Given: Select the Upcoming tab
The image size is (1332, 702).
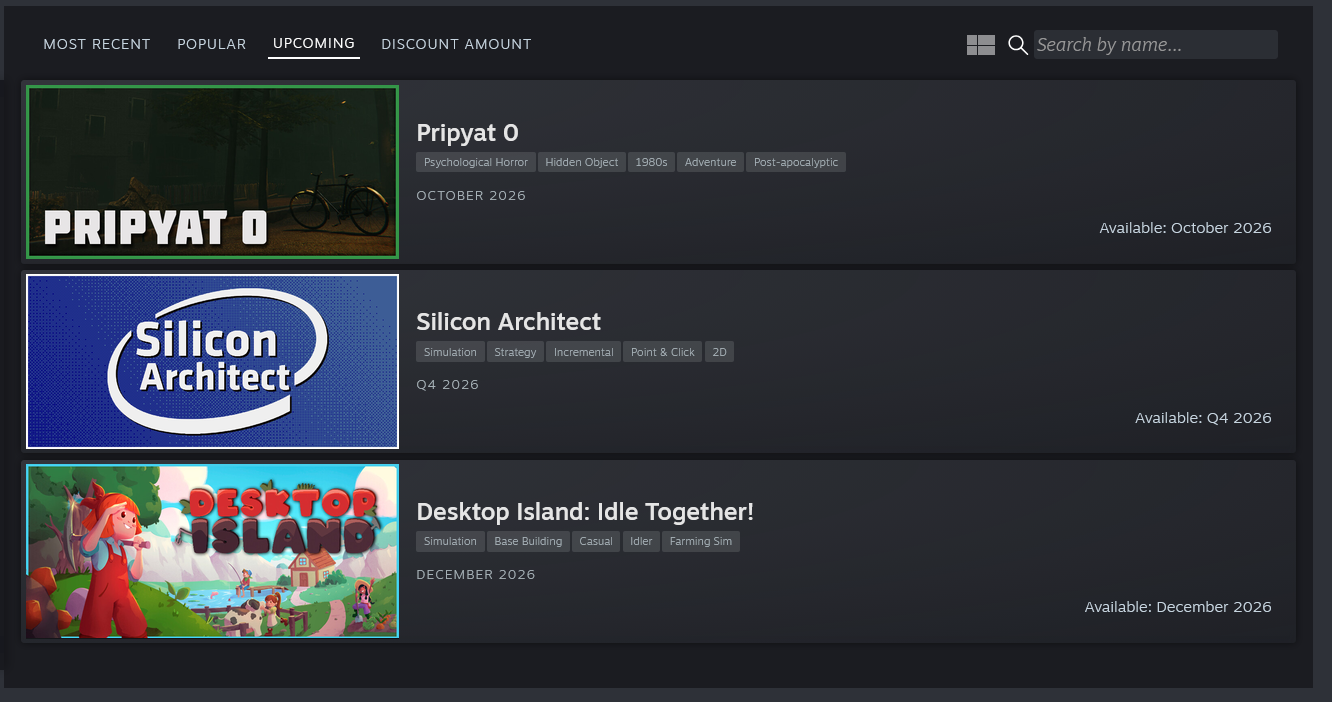Looking at the screenshot, I should pyautogui.click(x=314, y=44).
